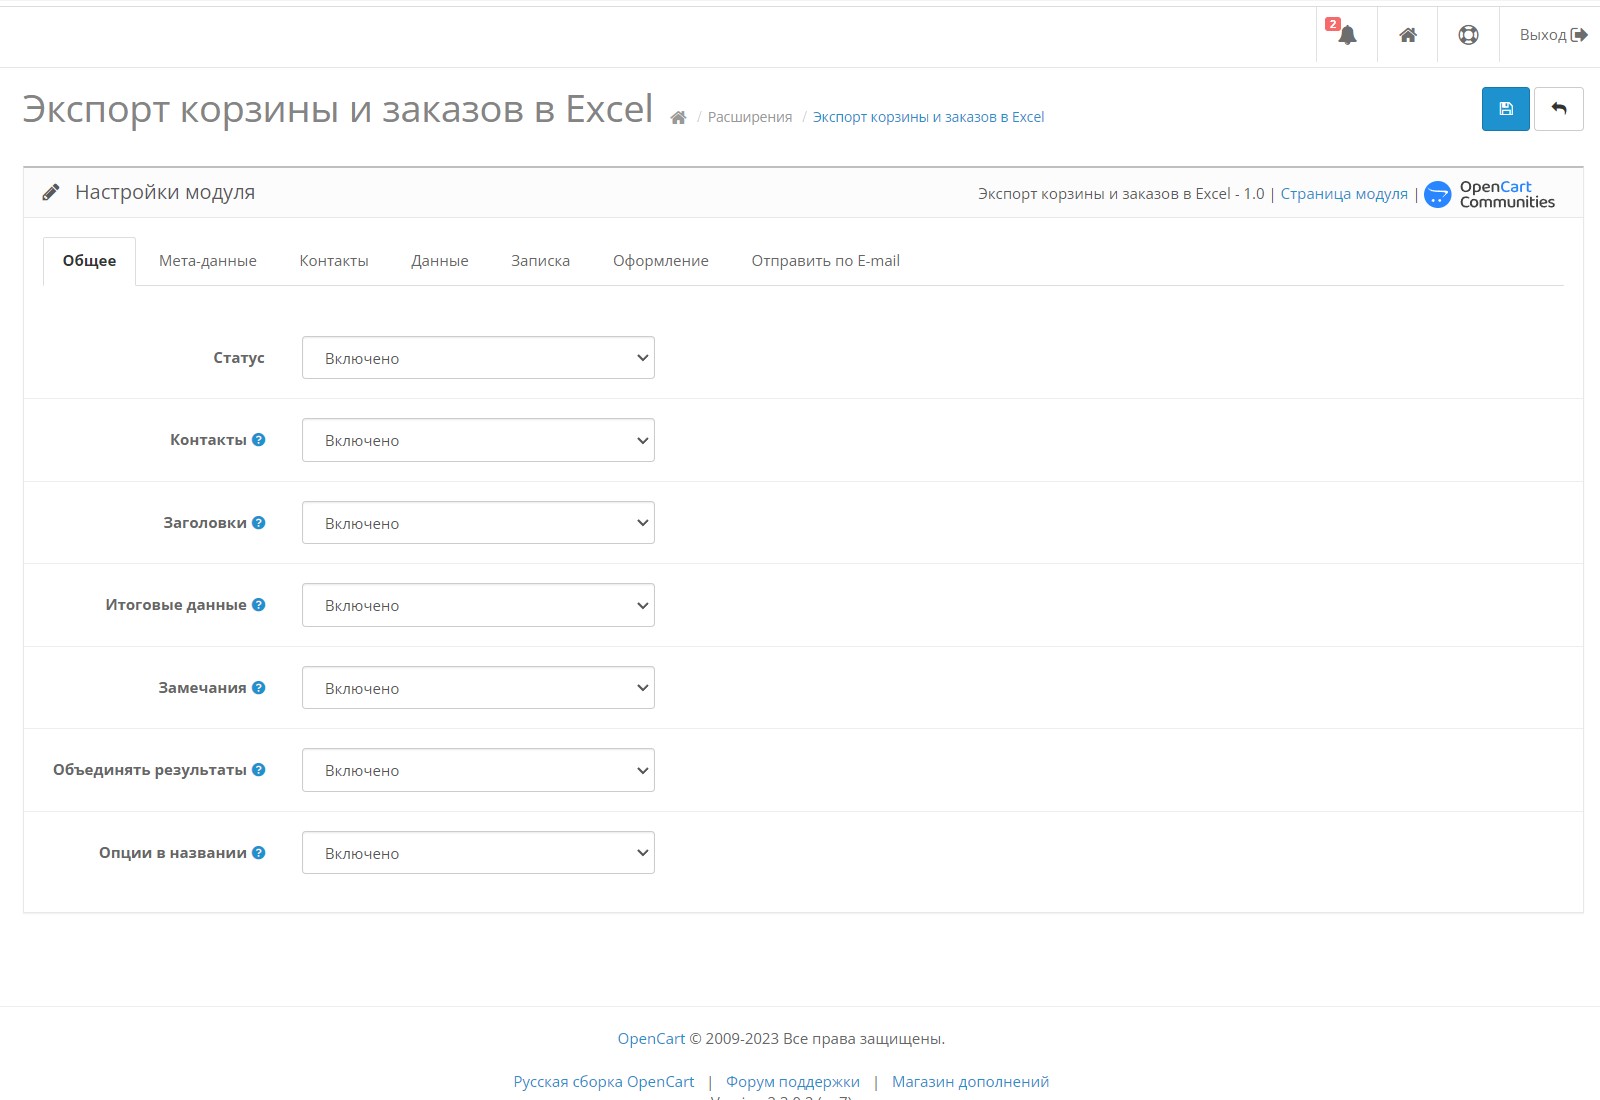Click the blue save floppy button
Image resolution: width=1600 pixels, height=1100 pixels.
[x=1506, y=109]
